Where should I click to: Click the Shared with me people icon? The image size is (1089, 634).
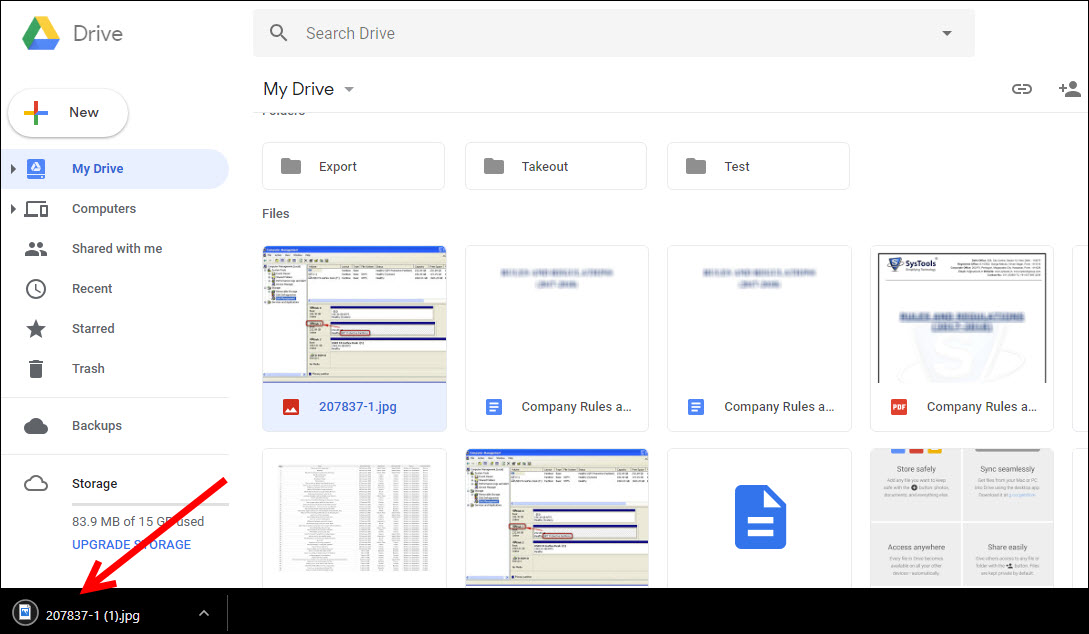tap(36, 249)
